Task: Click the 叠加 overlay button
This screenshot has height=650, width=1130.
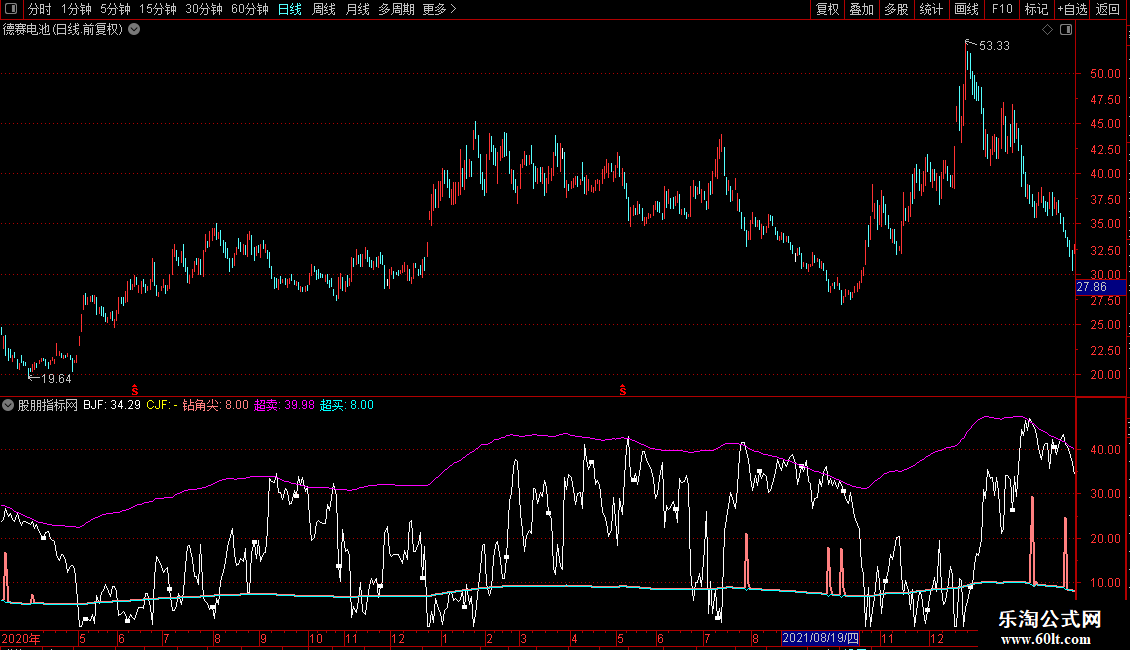Action: (x=862, y=9)
